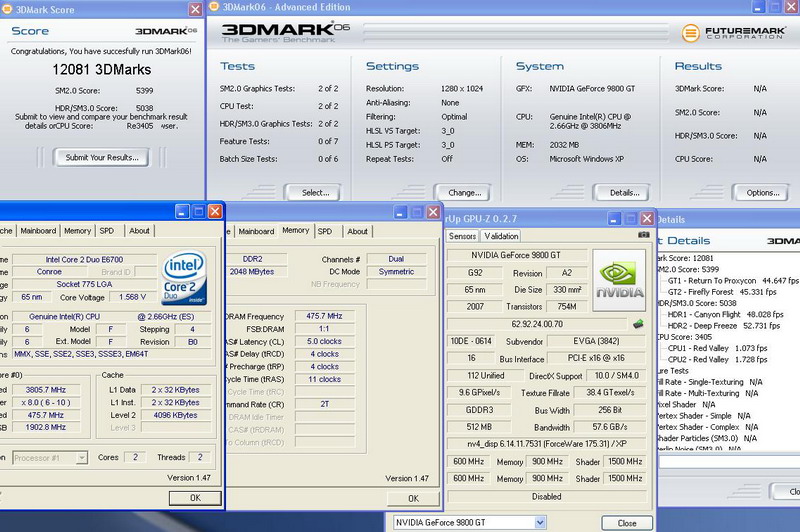Open About tab in CPU-Z CPU window
Viewport: 800px width, 532px height.
click(x=139, y=231)
